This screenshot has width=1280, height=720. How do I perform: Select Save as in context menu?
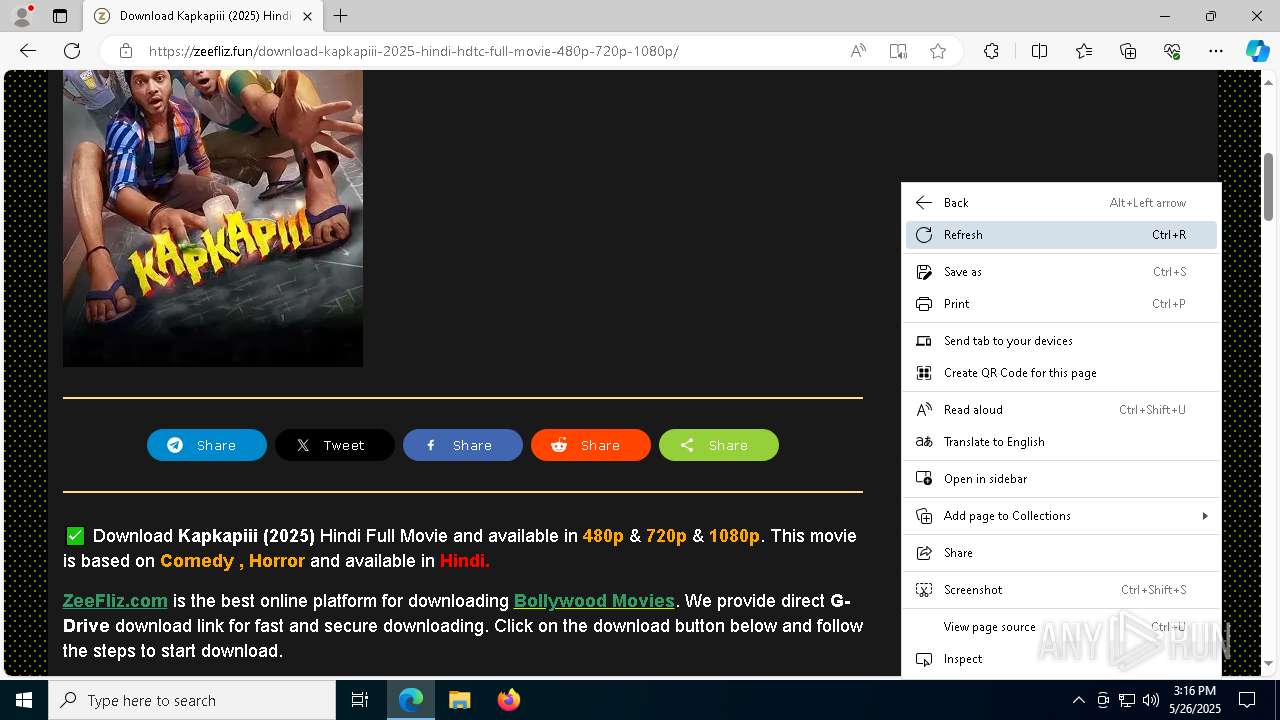coord(1061,272)
